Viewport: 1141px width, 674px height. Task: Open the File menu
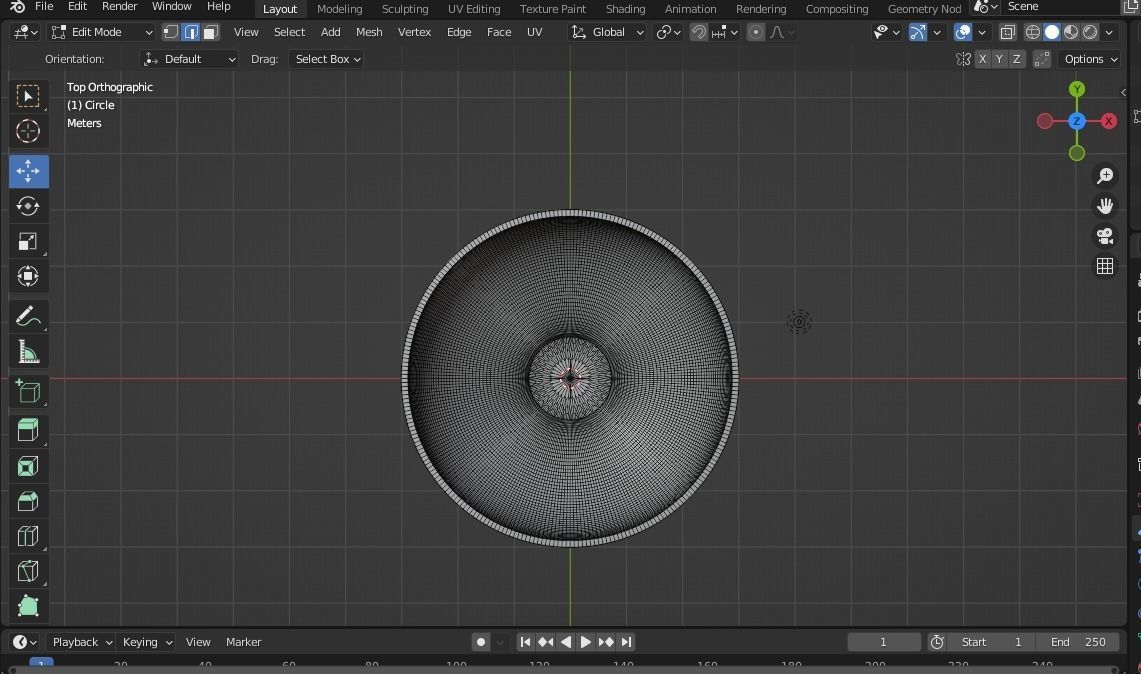[x=44, y=7]
